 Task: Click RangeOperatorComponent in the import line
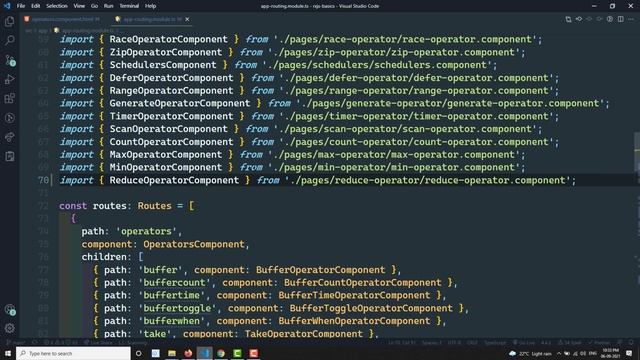click(x=171, y=91)
